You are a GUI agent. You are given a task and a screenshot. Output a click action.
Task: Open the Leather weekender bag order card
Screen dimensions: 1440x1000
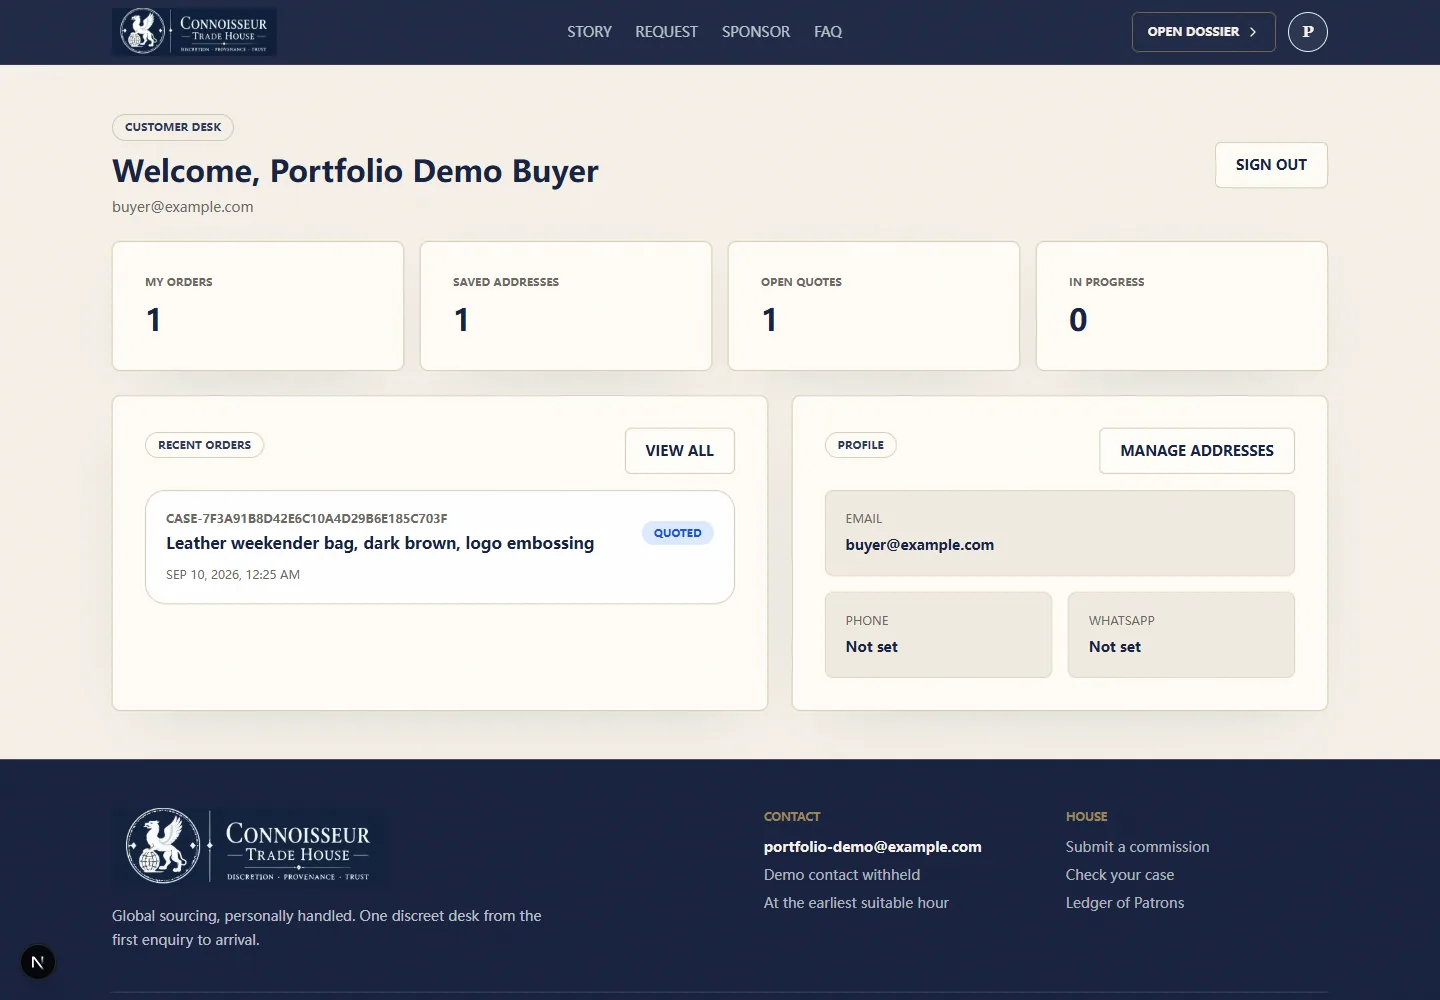pos(440,547)
